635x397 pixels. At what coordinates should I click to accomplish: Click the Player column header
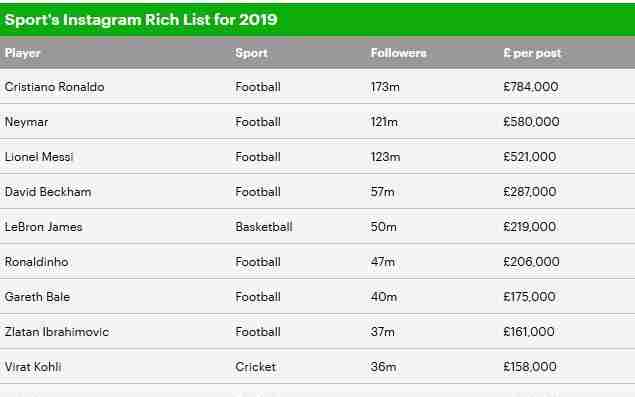click(x=23, y=53)
